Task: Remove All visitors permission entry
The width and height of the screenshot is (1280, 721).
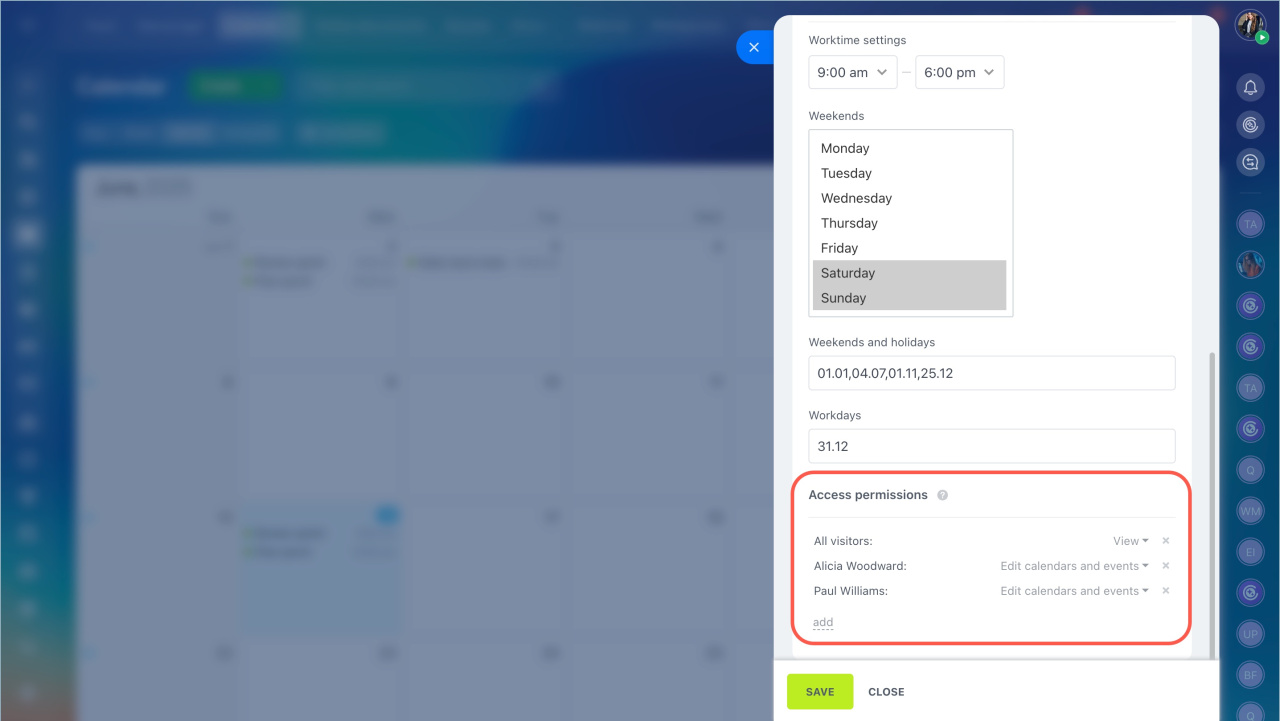Action: click(1165, 541)
